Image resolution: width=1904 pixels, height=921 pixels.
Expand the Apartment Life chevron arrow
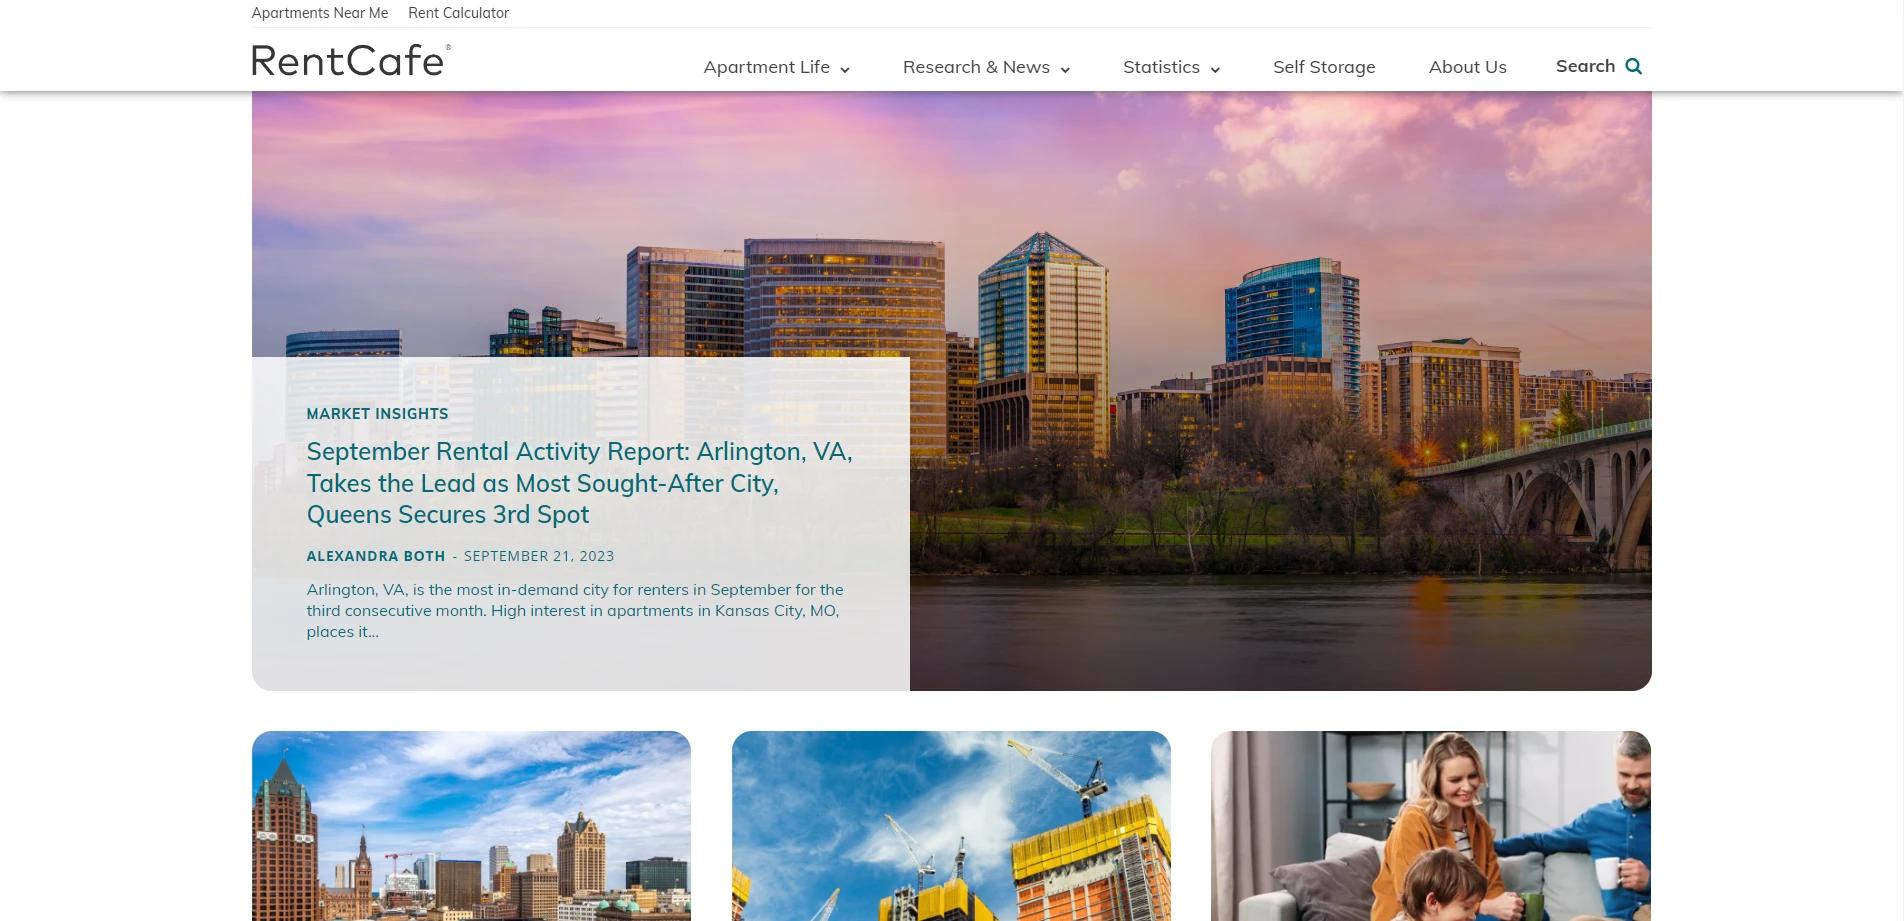pyautogui.click(x=845, y=69)
